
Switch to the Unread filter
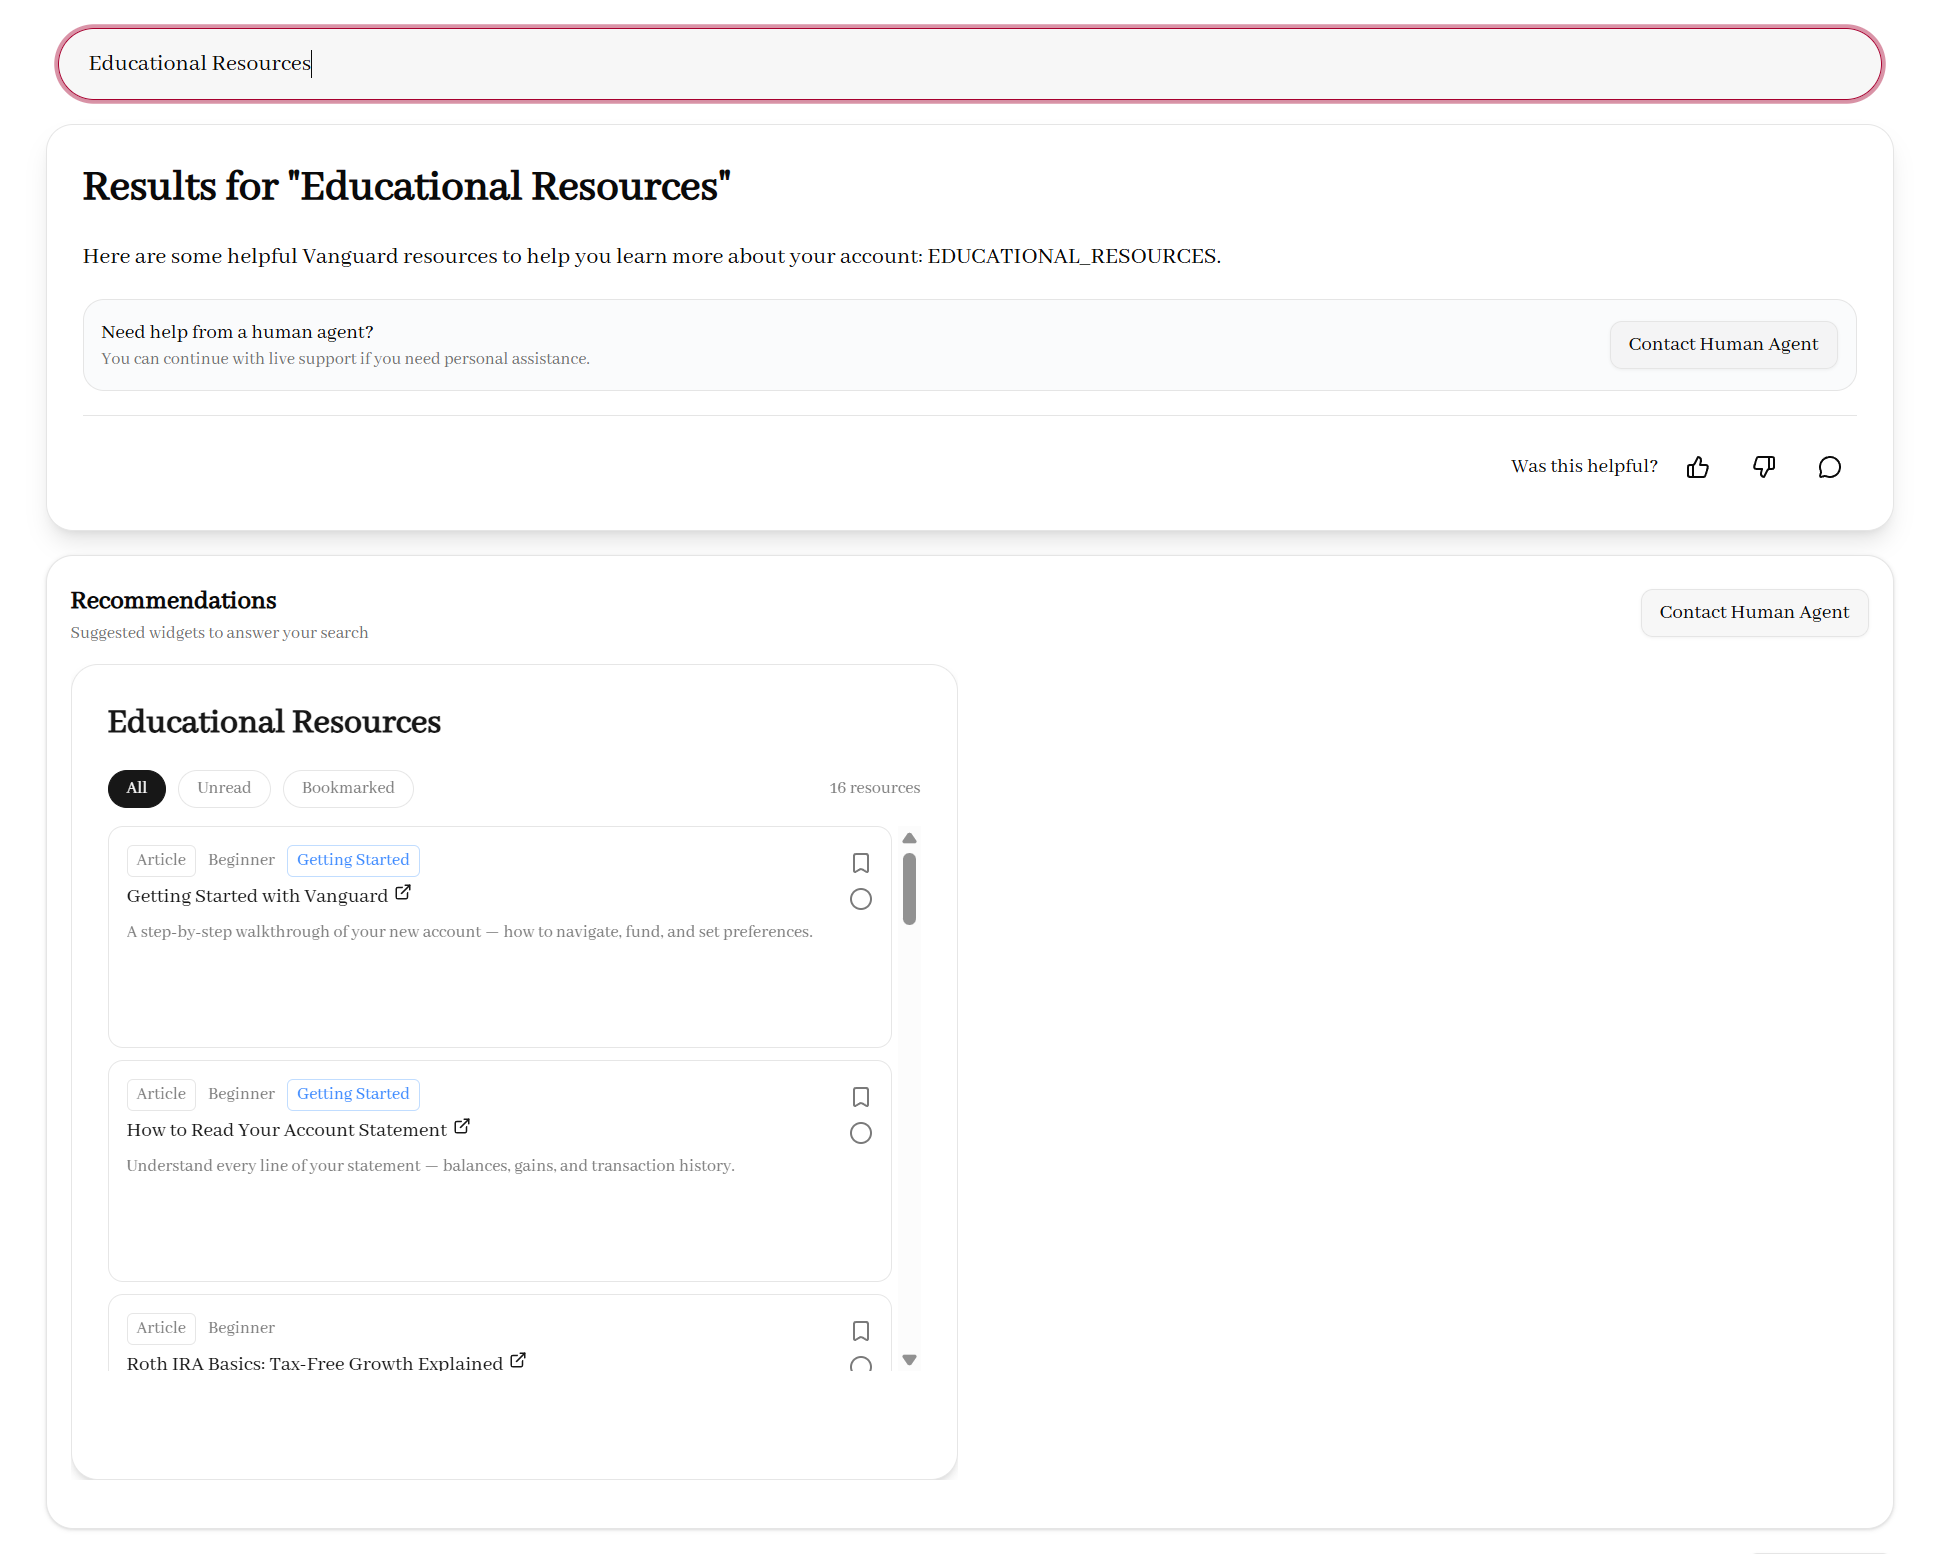(x=224, y=788)
